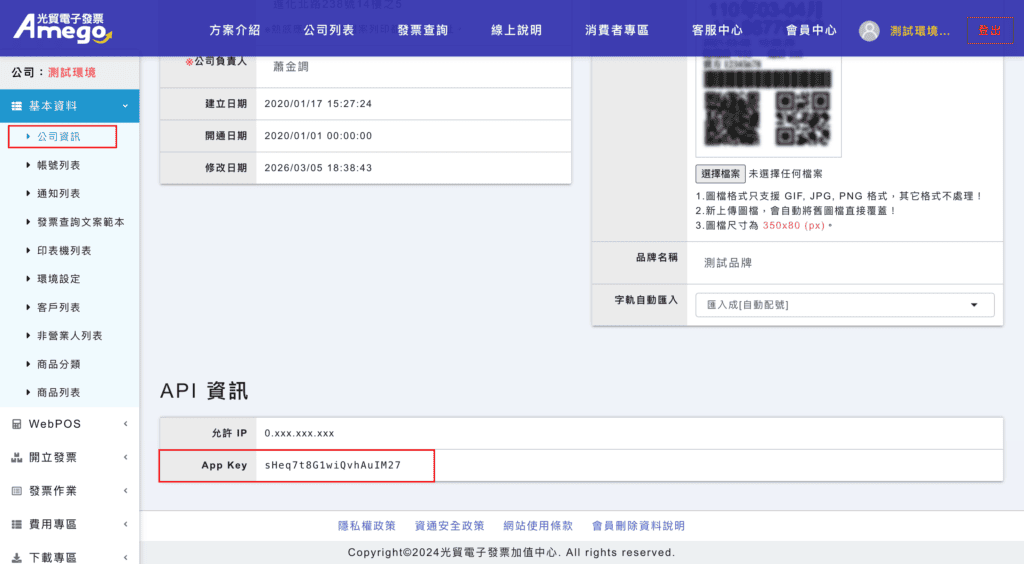Open the 隱私權政策 footer link
Image resolution: width=1024 pixels, height=564 pixels.
pyautogui.click(x=366, y=525)
